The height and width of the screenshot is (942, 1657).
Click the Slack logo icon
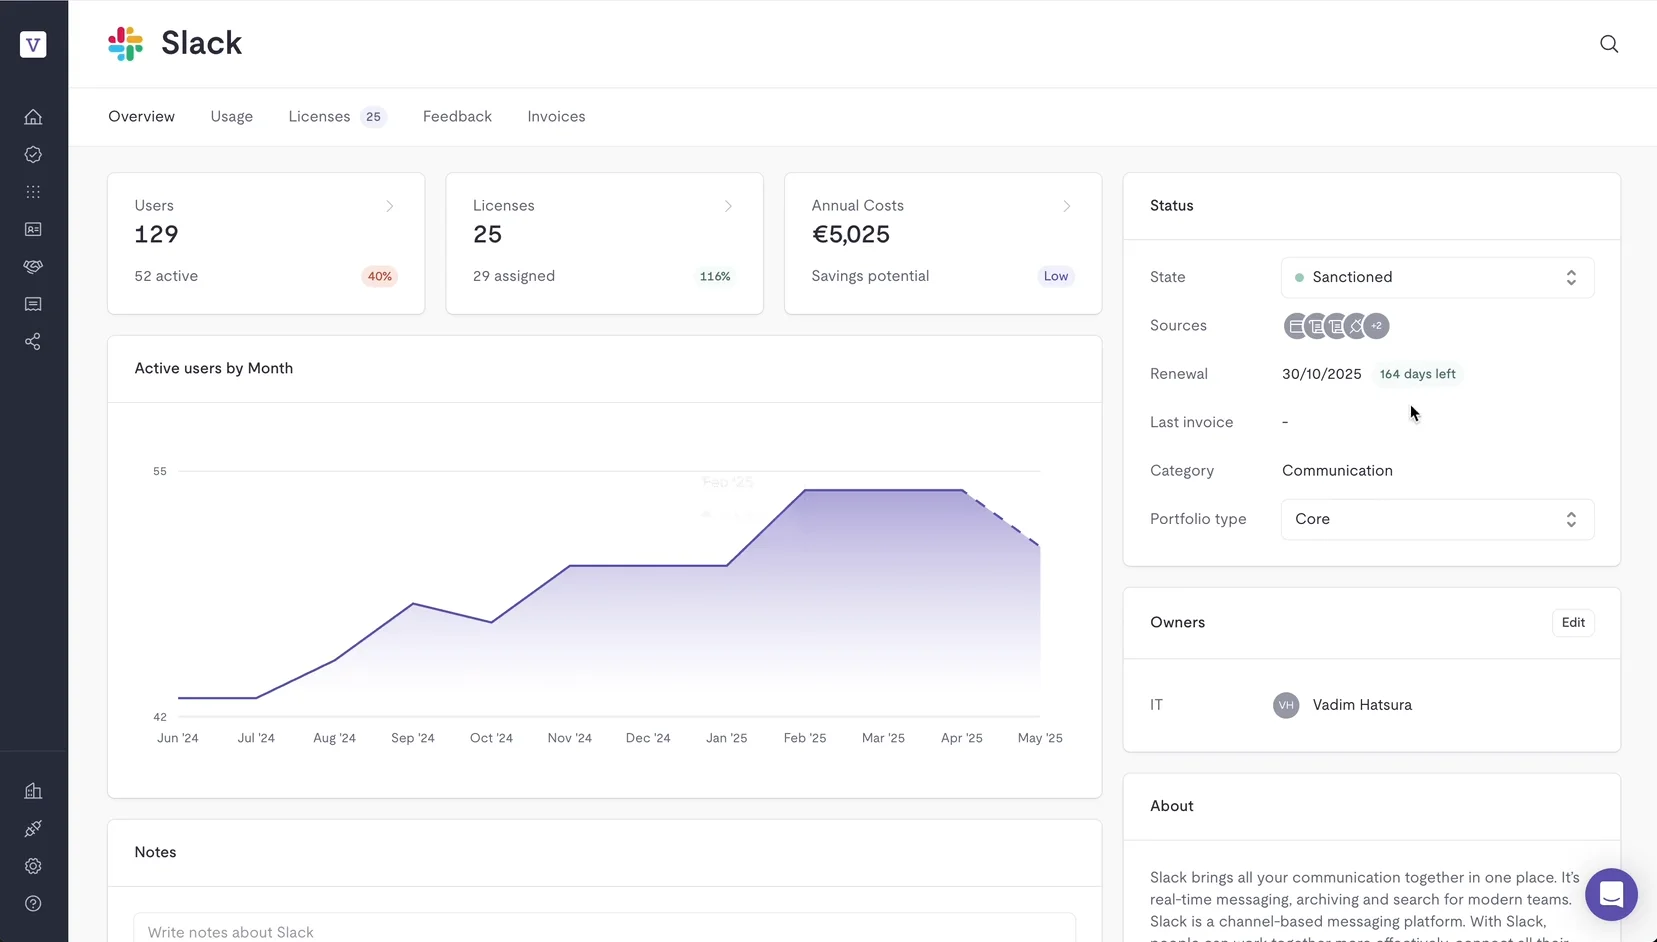[x=125, y=43]
